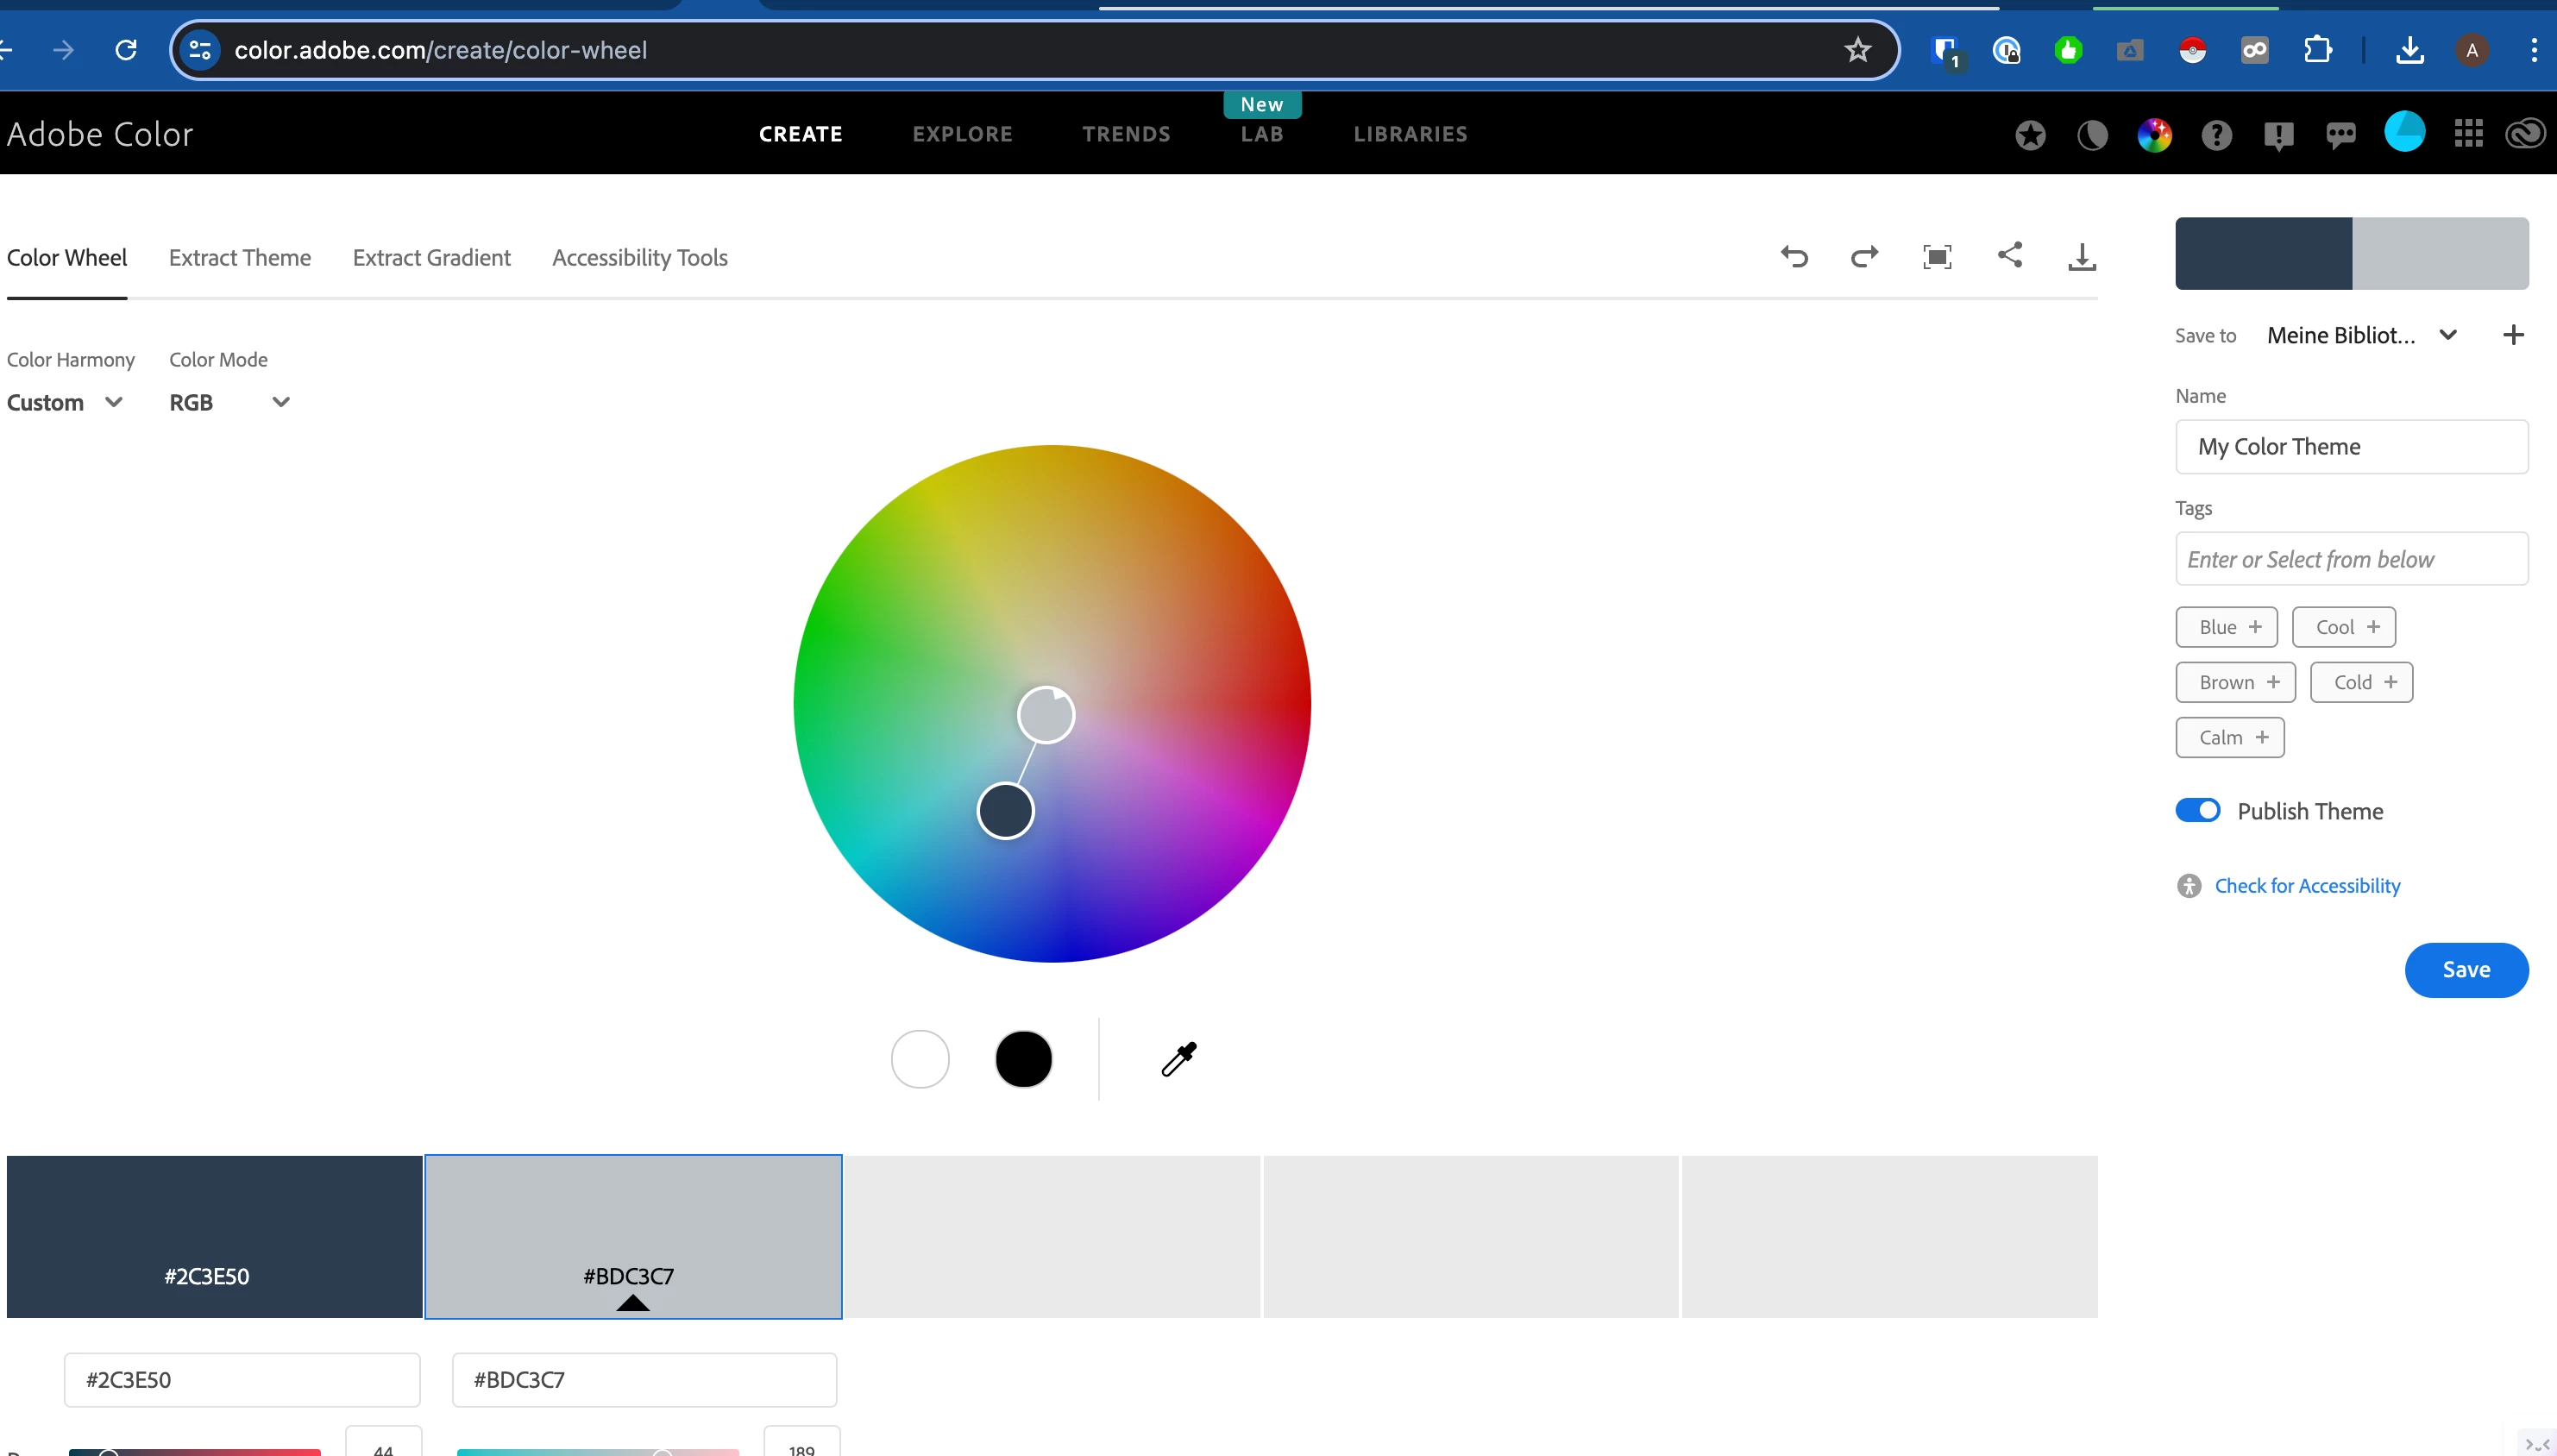The width and height of the screenshot is (2557, 1456).
Task: Click the redo arrow icon
Action: click(1864, 257)
